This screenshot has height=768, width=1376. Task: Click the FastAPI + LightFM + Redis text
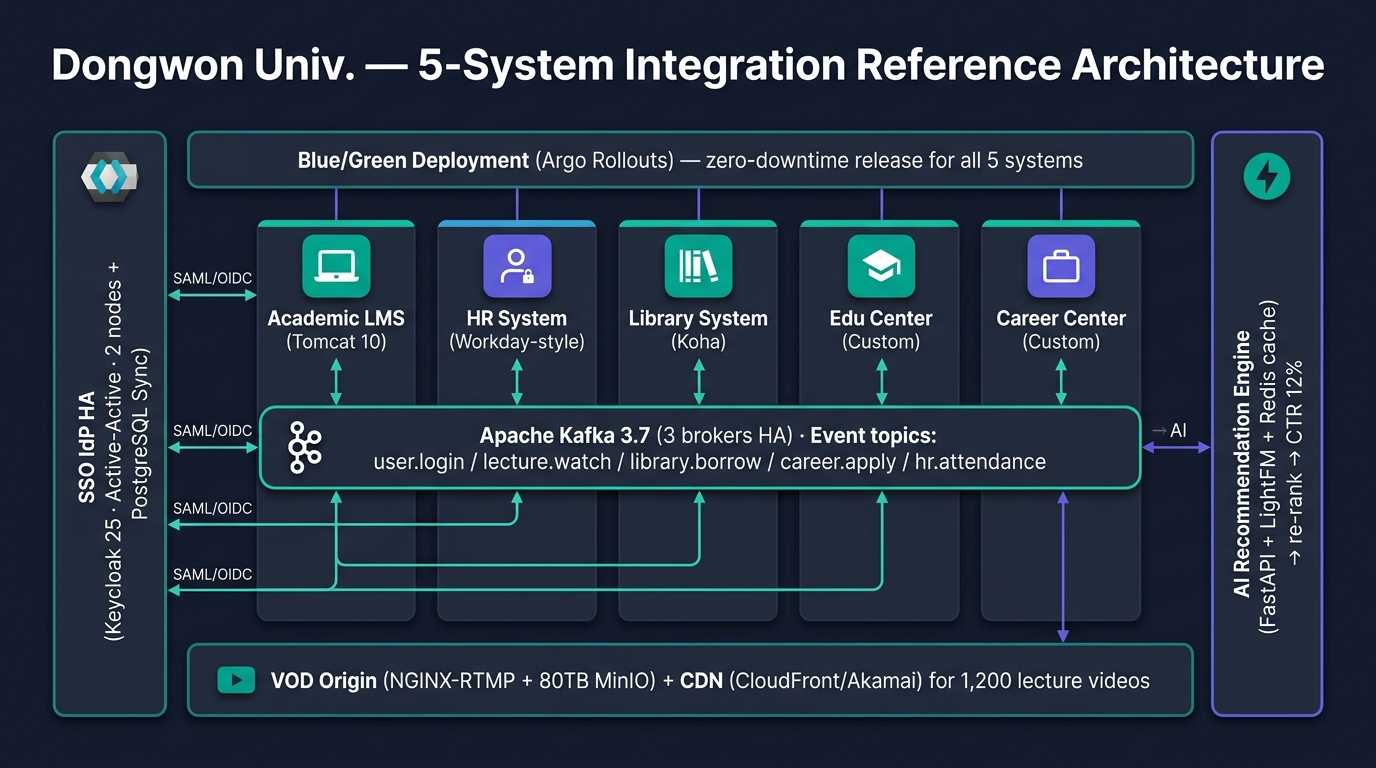(x=1268, y=466)
